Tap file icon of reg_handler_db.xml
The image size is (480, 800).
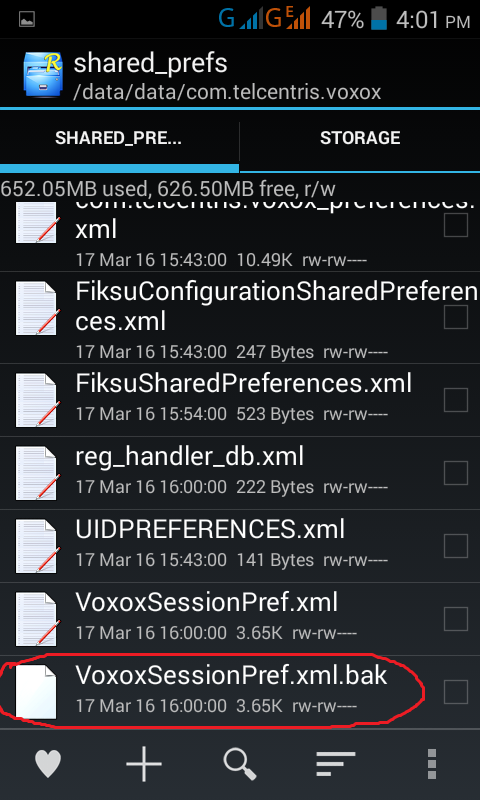pos(38,473)
